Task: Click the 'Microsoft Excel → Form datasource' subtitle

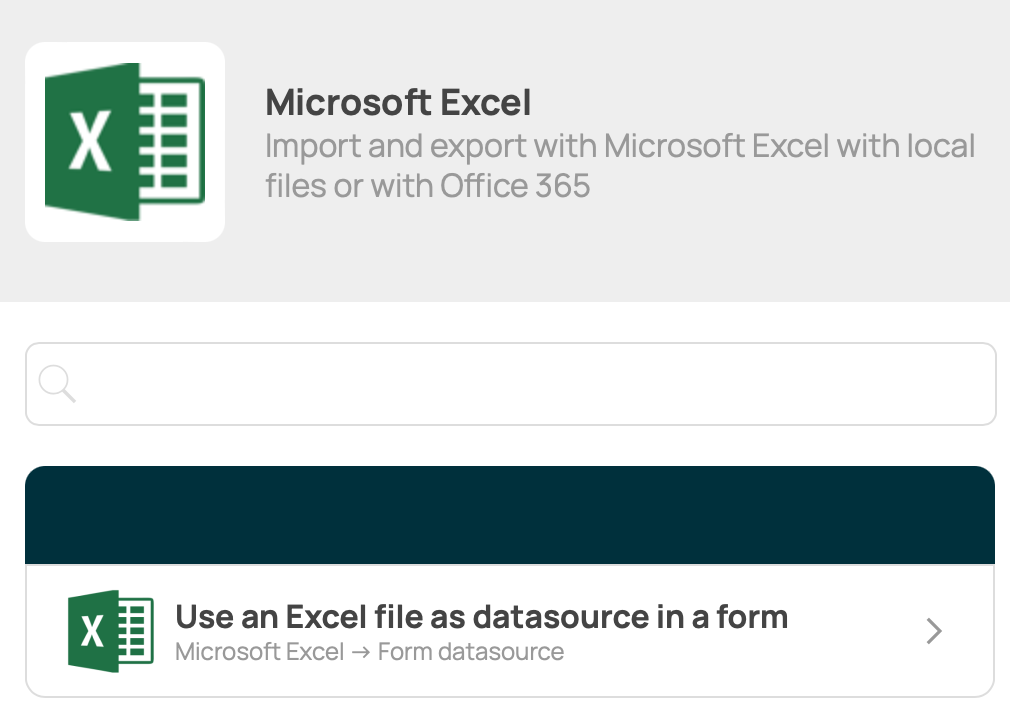Action: click(x=369, y=651)
